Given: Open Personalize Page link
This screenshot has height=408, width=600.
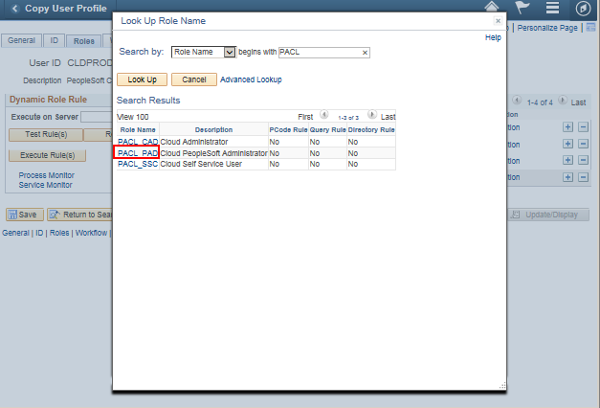Looking at the screenshot, I should coord(547,28).
